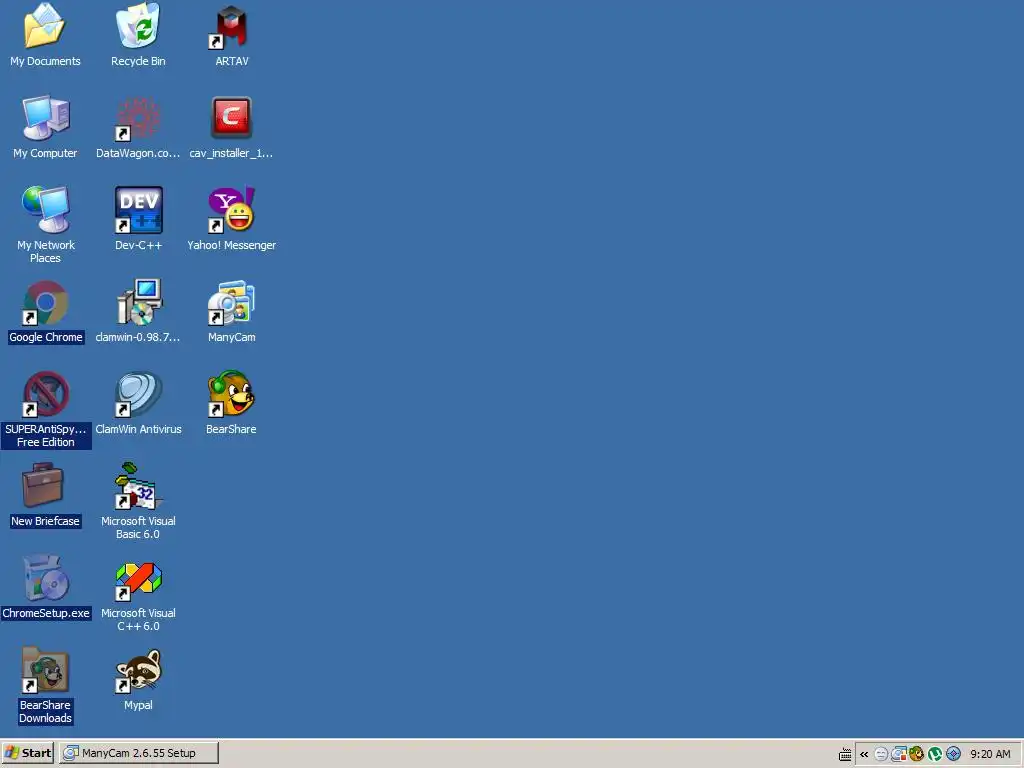Select the Google Chrome shortcut icon
The height and width of the screenshot is (768, 1024).
point(45,302)
